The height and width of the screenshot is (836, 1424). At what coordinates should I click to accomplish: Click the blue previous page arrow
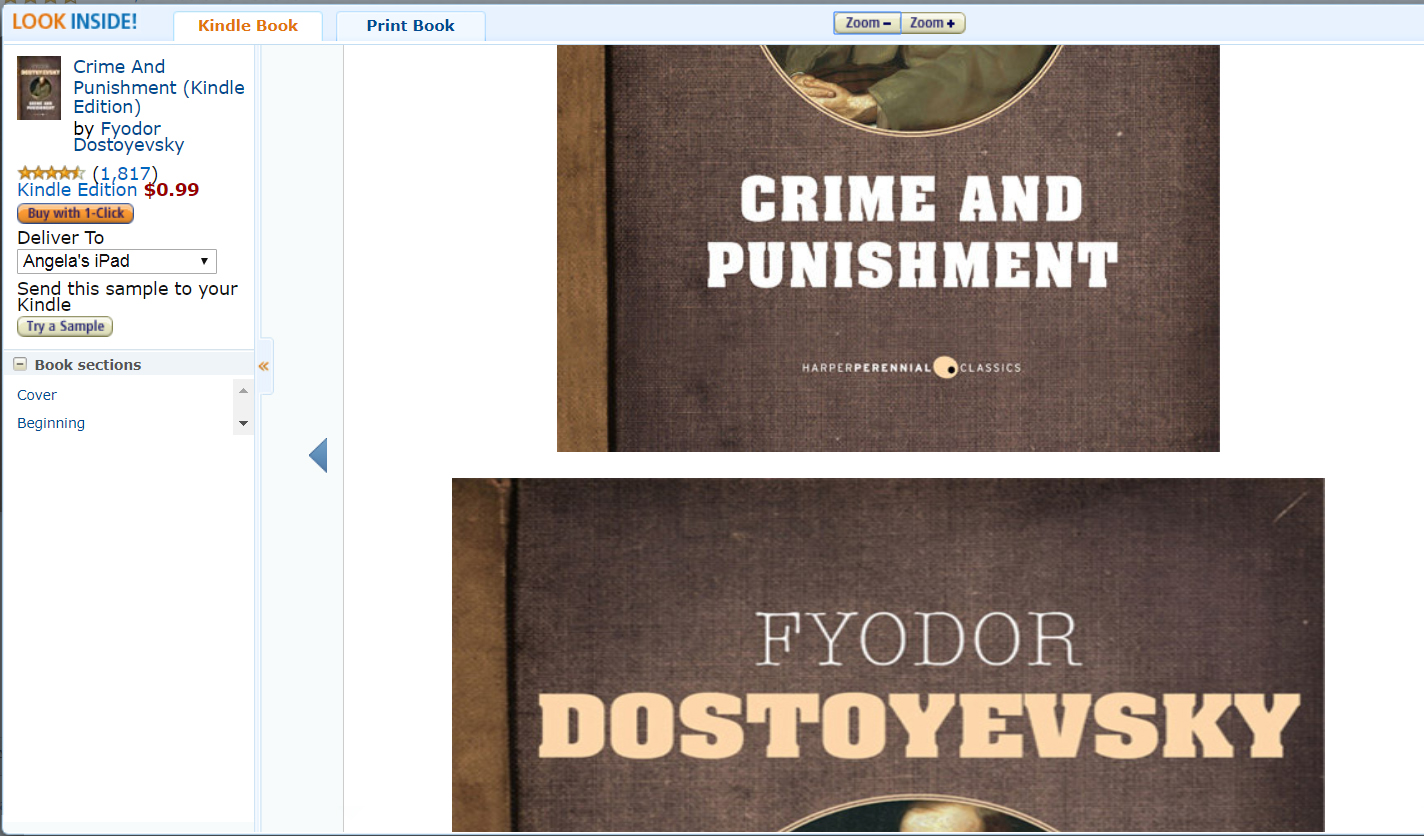[318, 455]
